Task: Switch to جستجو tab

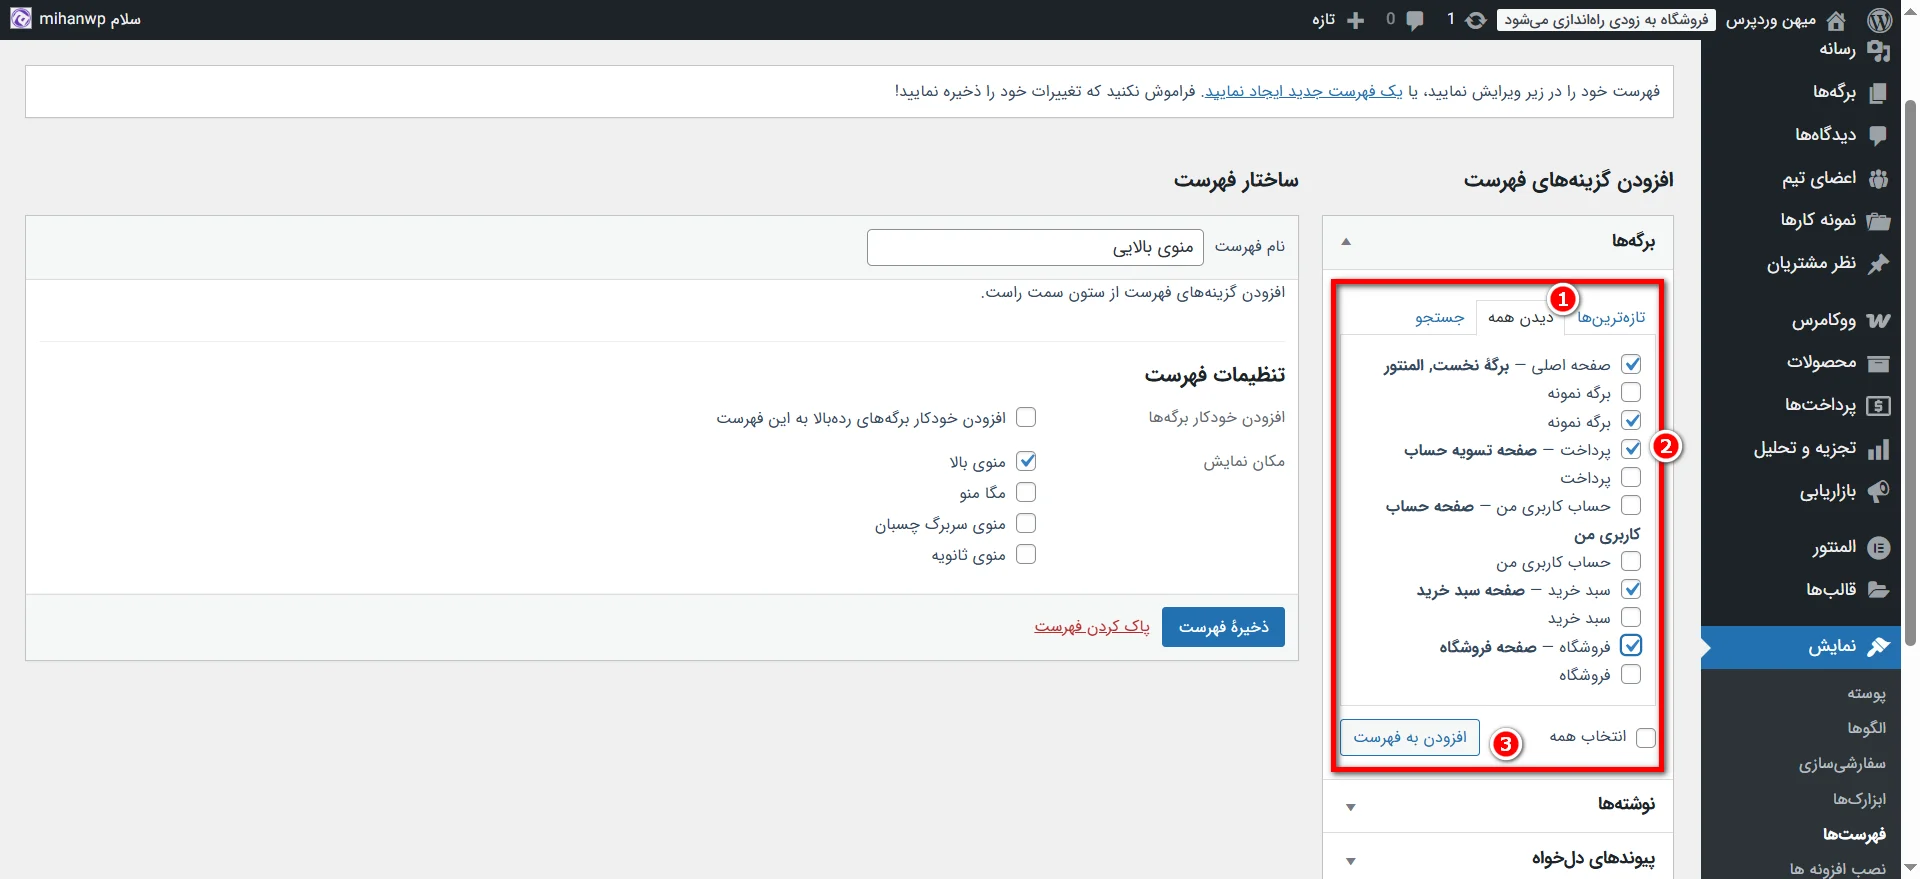Action: tap(1439, 317)
